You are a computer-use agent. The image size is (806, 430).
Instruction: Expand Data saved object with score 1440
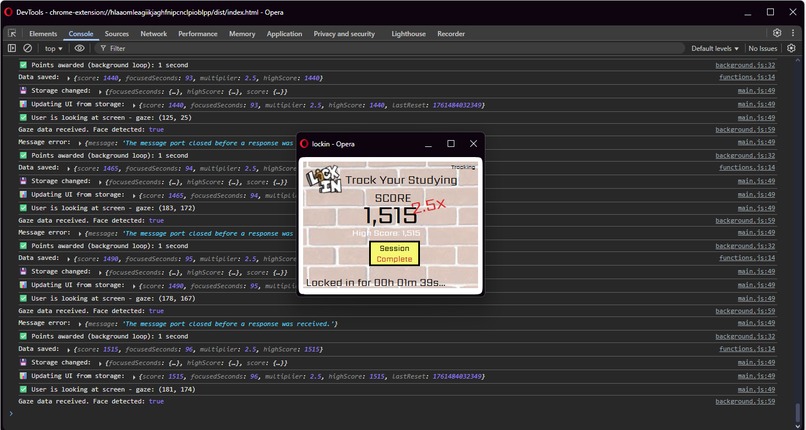click(69, 79)
